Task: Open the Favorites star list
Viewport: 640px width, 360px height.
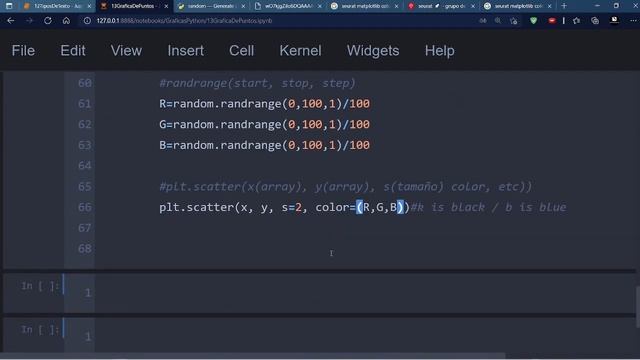Action: tap(576, 20)
